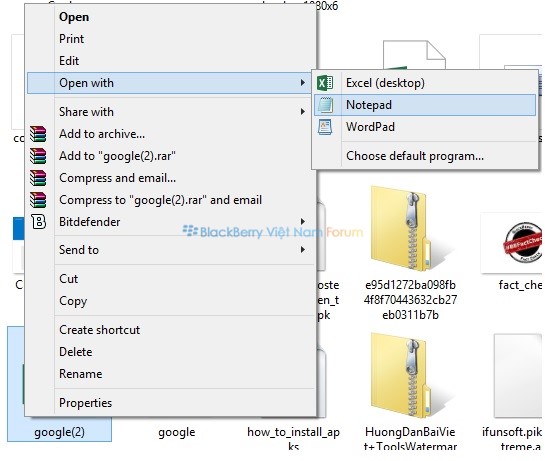
Task: Click the WinRAR icon beside Add to archive
Action: [38, 134]
